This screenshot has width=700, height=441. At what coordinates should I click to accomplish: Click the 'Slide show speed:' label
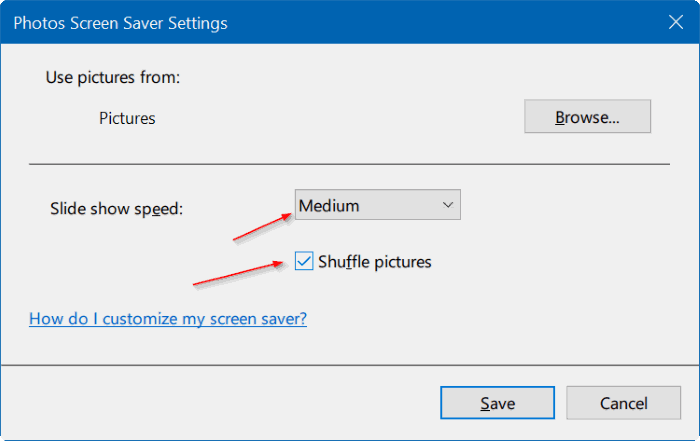coord(117,208)
